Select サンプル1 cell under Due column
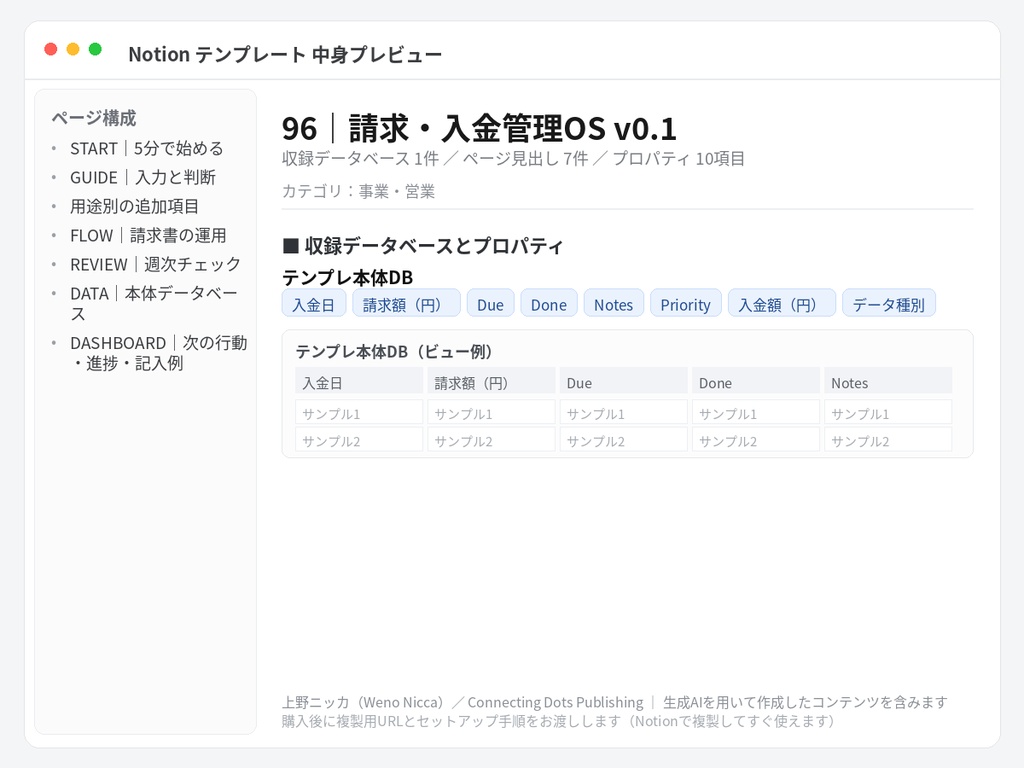The height and width of the screenshot is (768, 1024). point(624,412)
